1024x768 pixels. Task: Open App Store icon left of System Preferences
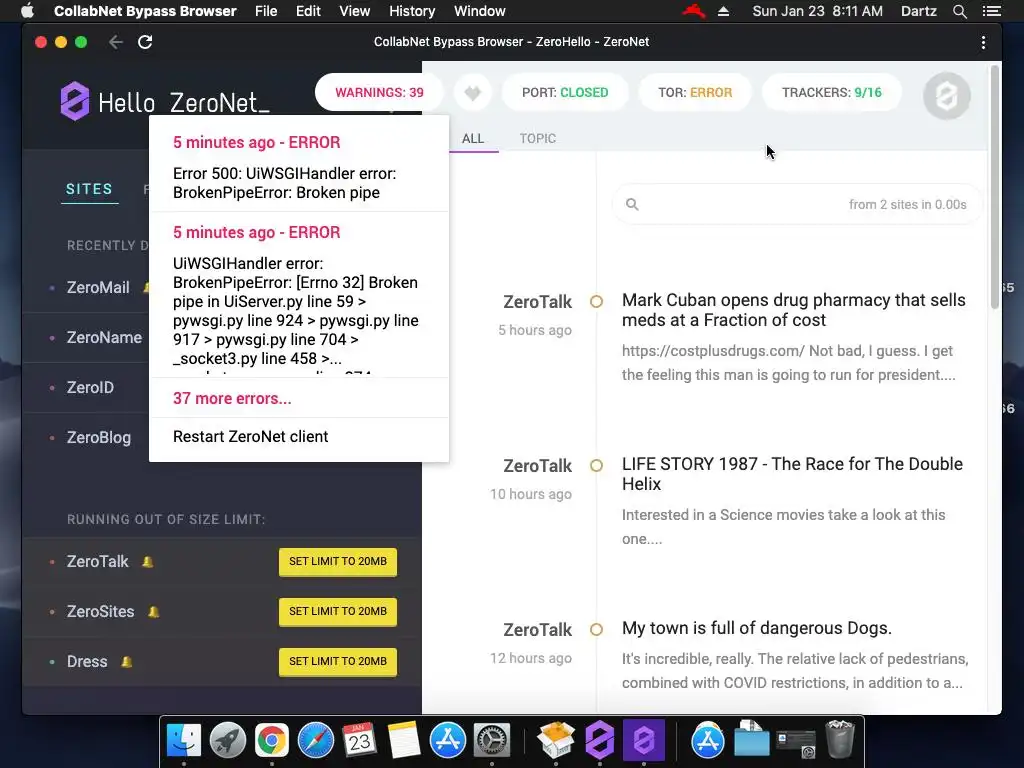(x=447, y=741)
